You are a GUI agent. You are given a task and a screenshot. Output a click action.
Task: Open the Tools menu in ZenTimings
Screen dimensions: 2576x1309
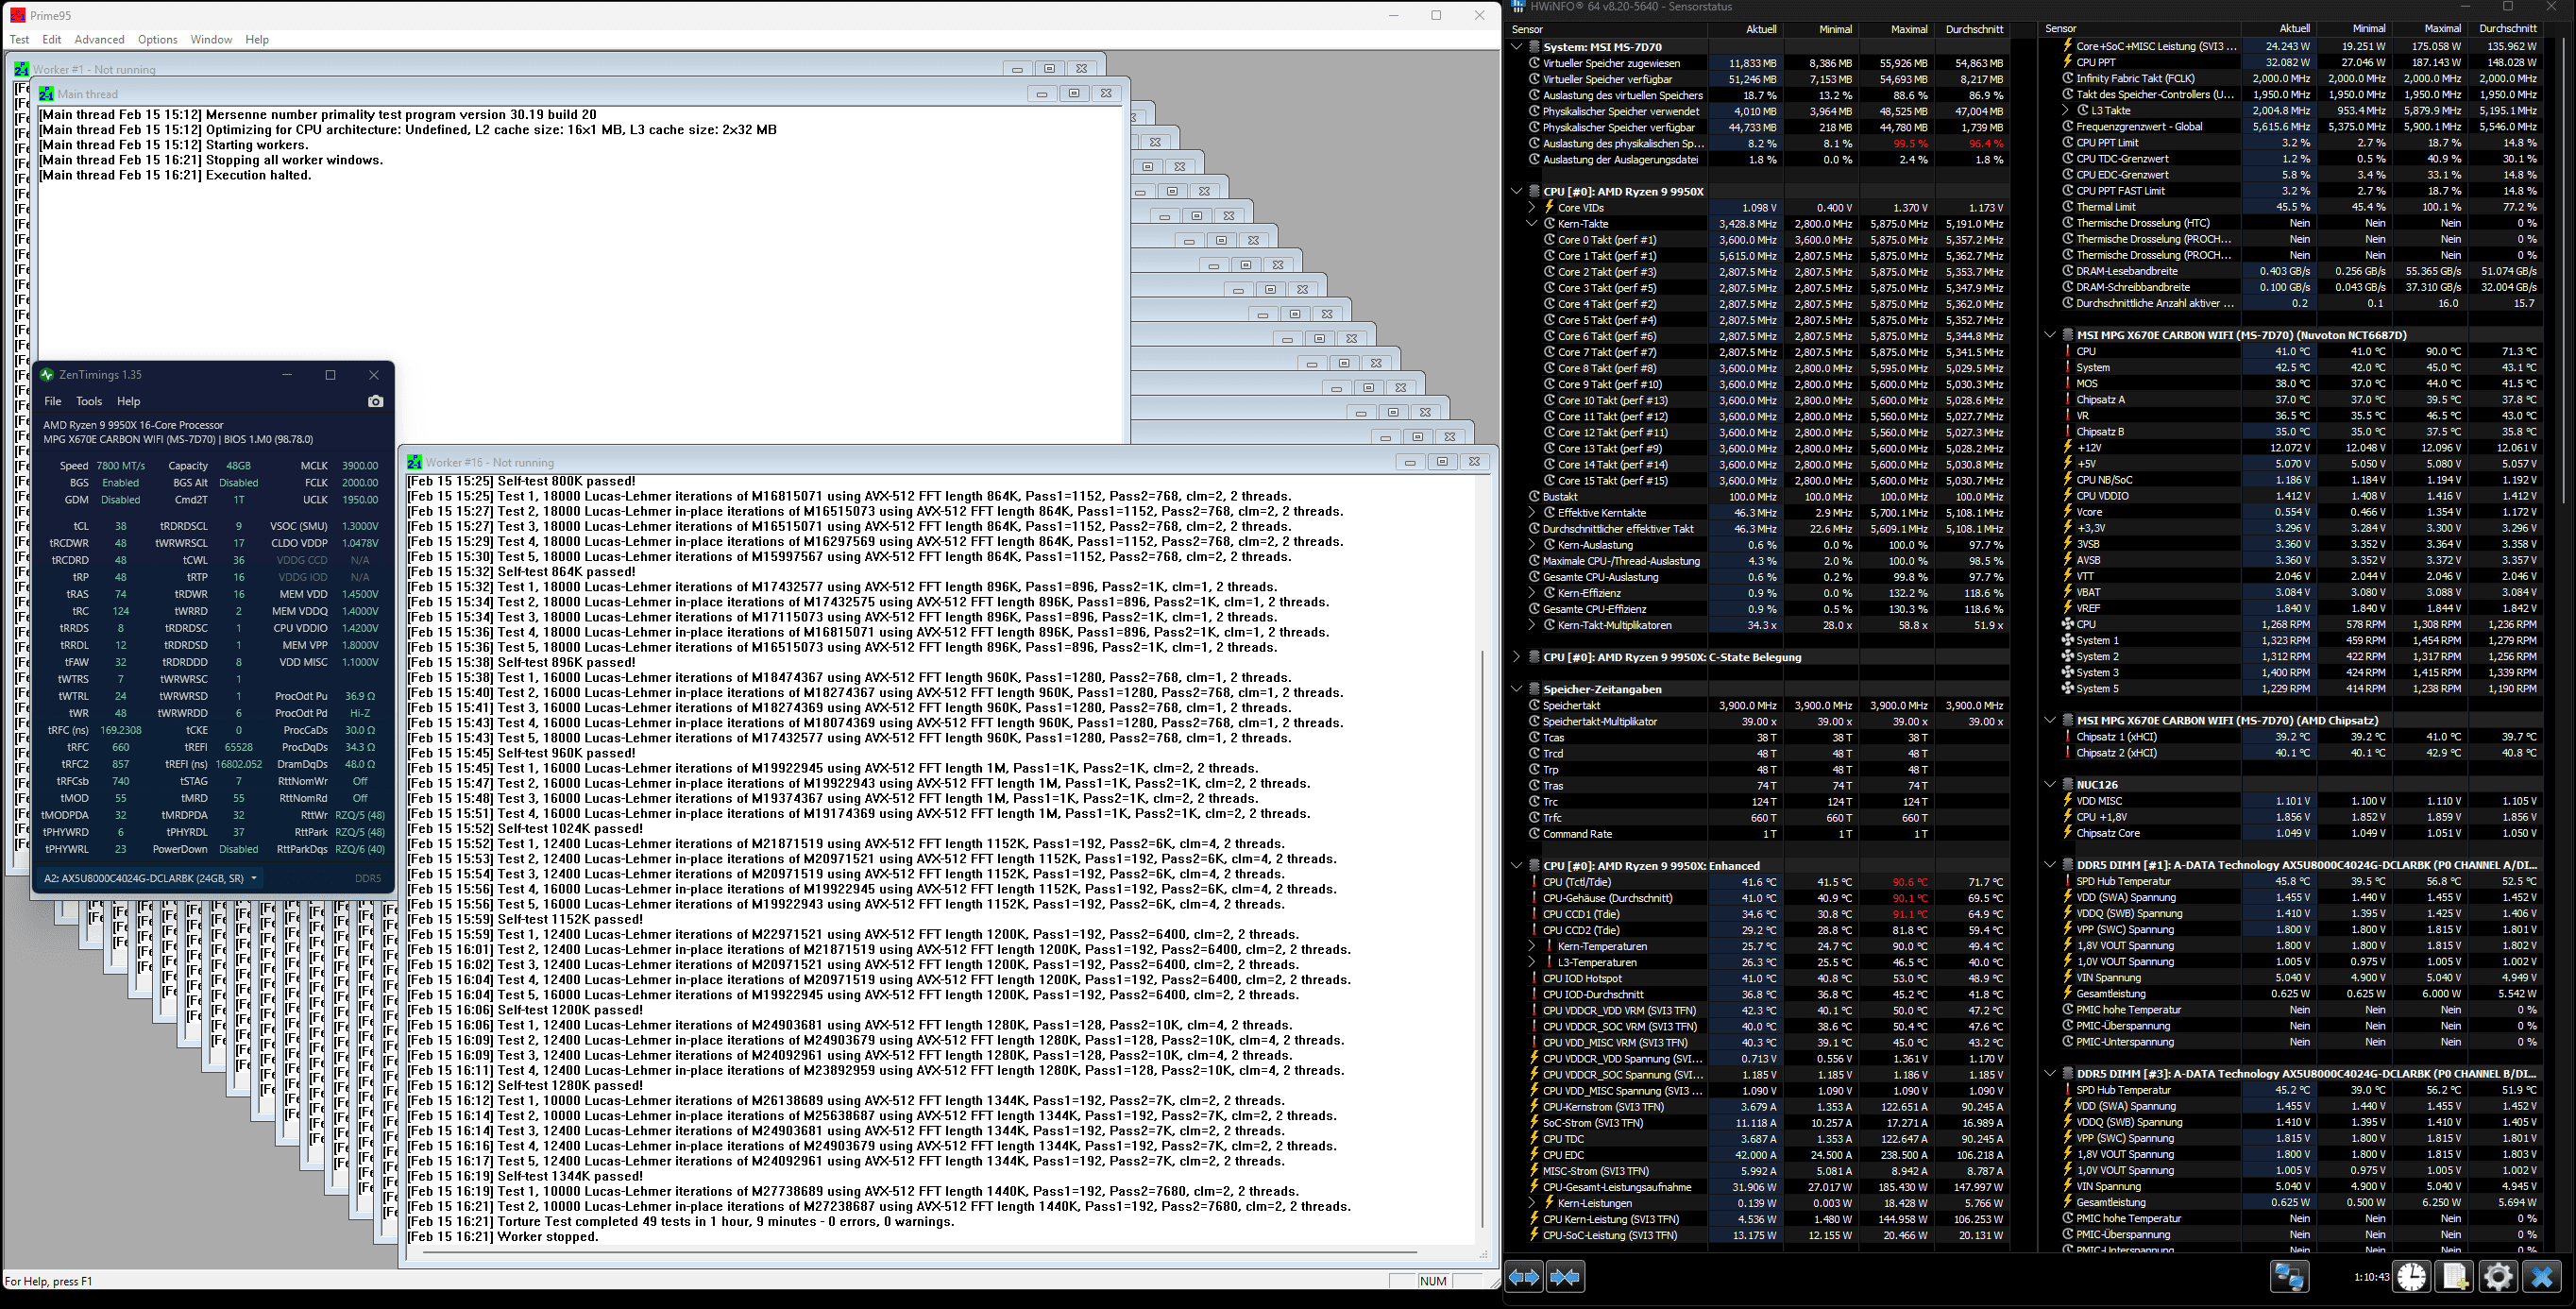89,401
